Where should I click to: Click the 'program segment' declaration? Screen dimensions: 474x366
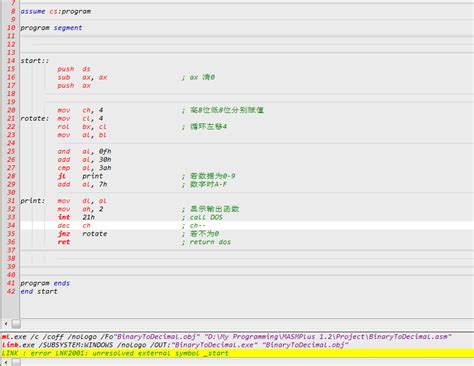pyautogui.click(x=51, y=28)
